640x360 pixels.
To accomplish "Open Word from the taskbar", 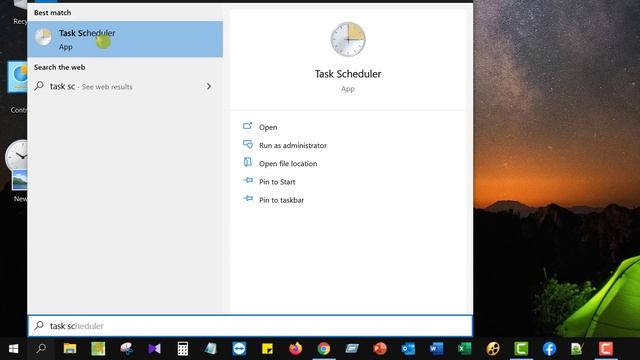I will click(x=436, y=349).
